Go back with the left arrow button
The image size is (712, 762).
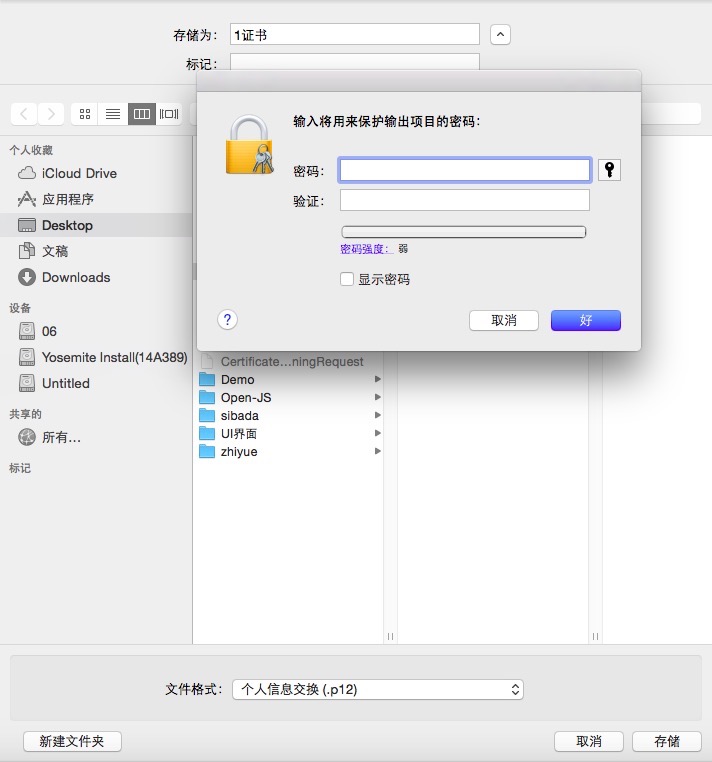point(25,114)
